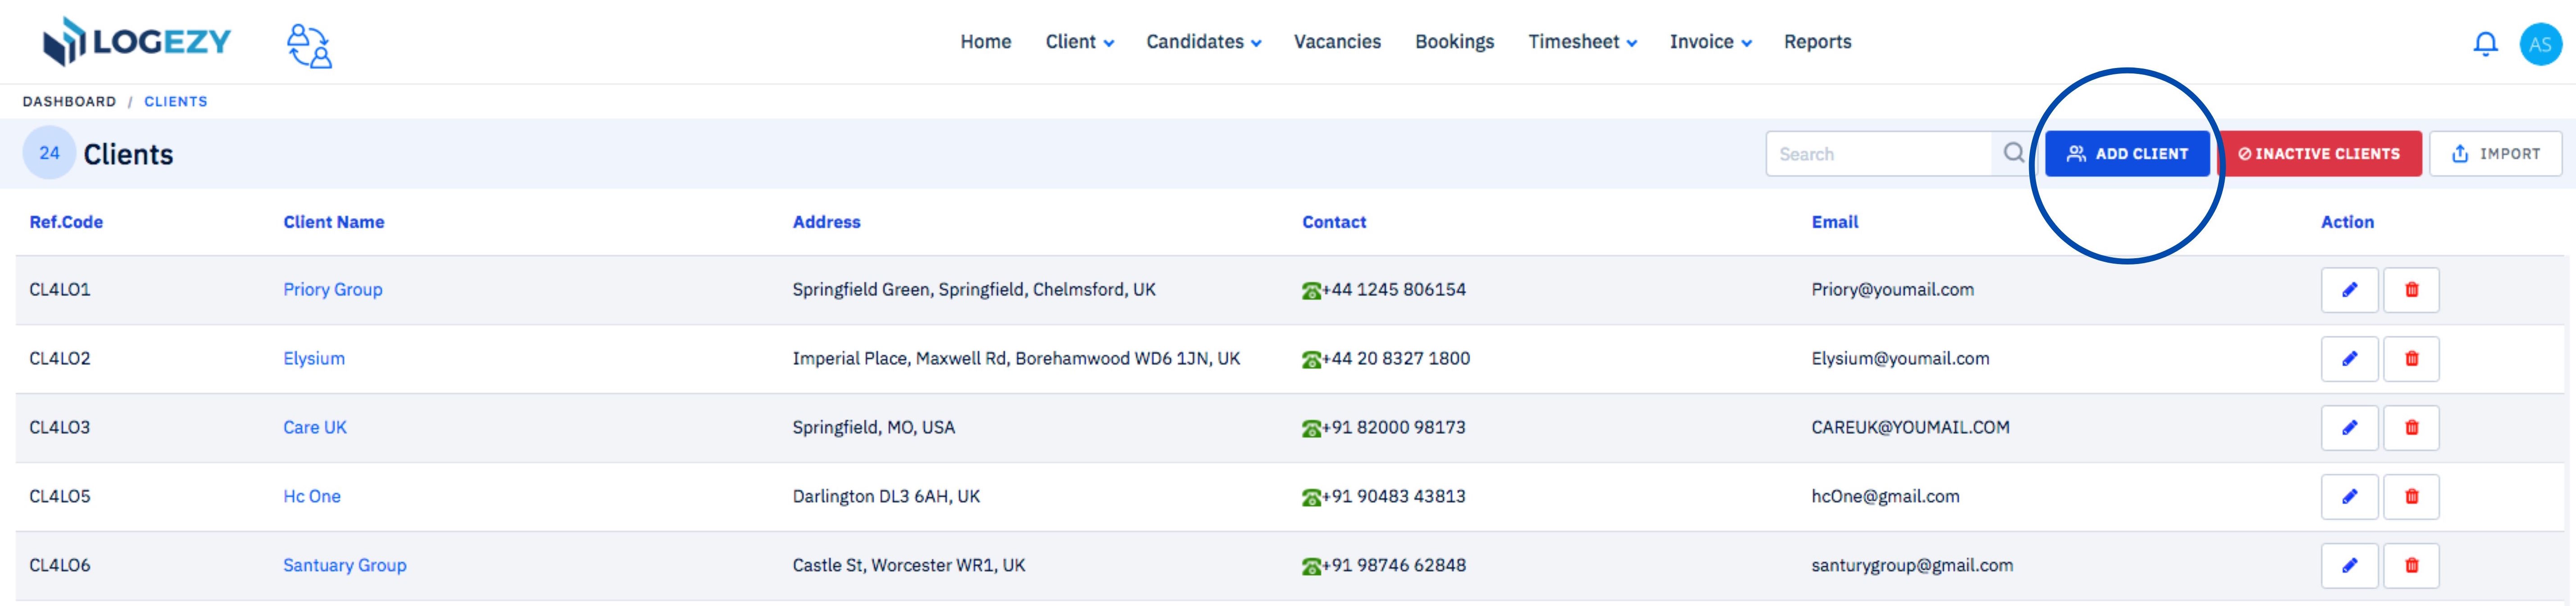The height and width of the screenshot is (606, 2576).
Task: Click address Darlington DL3 6AH, UK
Action: point(886,497)
